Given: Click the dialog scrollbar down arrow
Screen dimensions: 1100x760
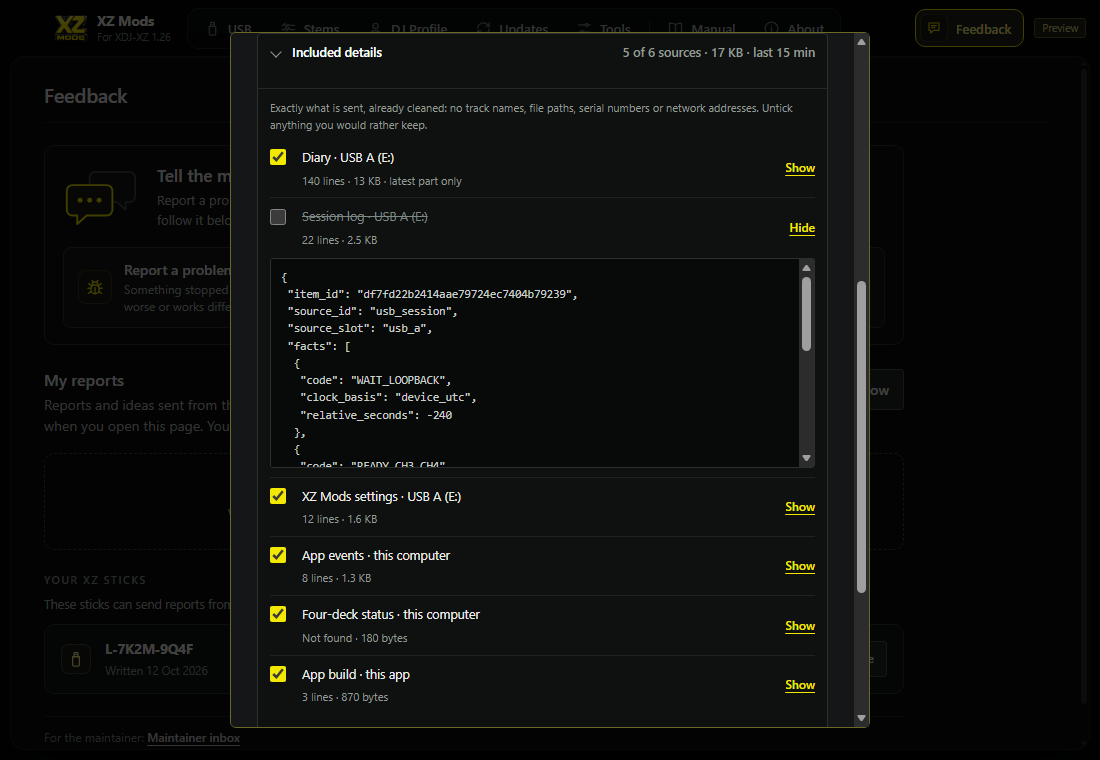Looking at the screenshot, I should (861, 718).
